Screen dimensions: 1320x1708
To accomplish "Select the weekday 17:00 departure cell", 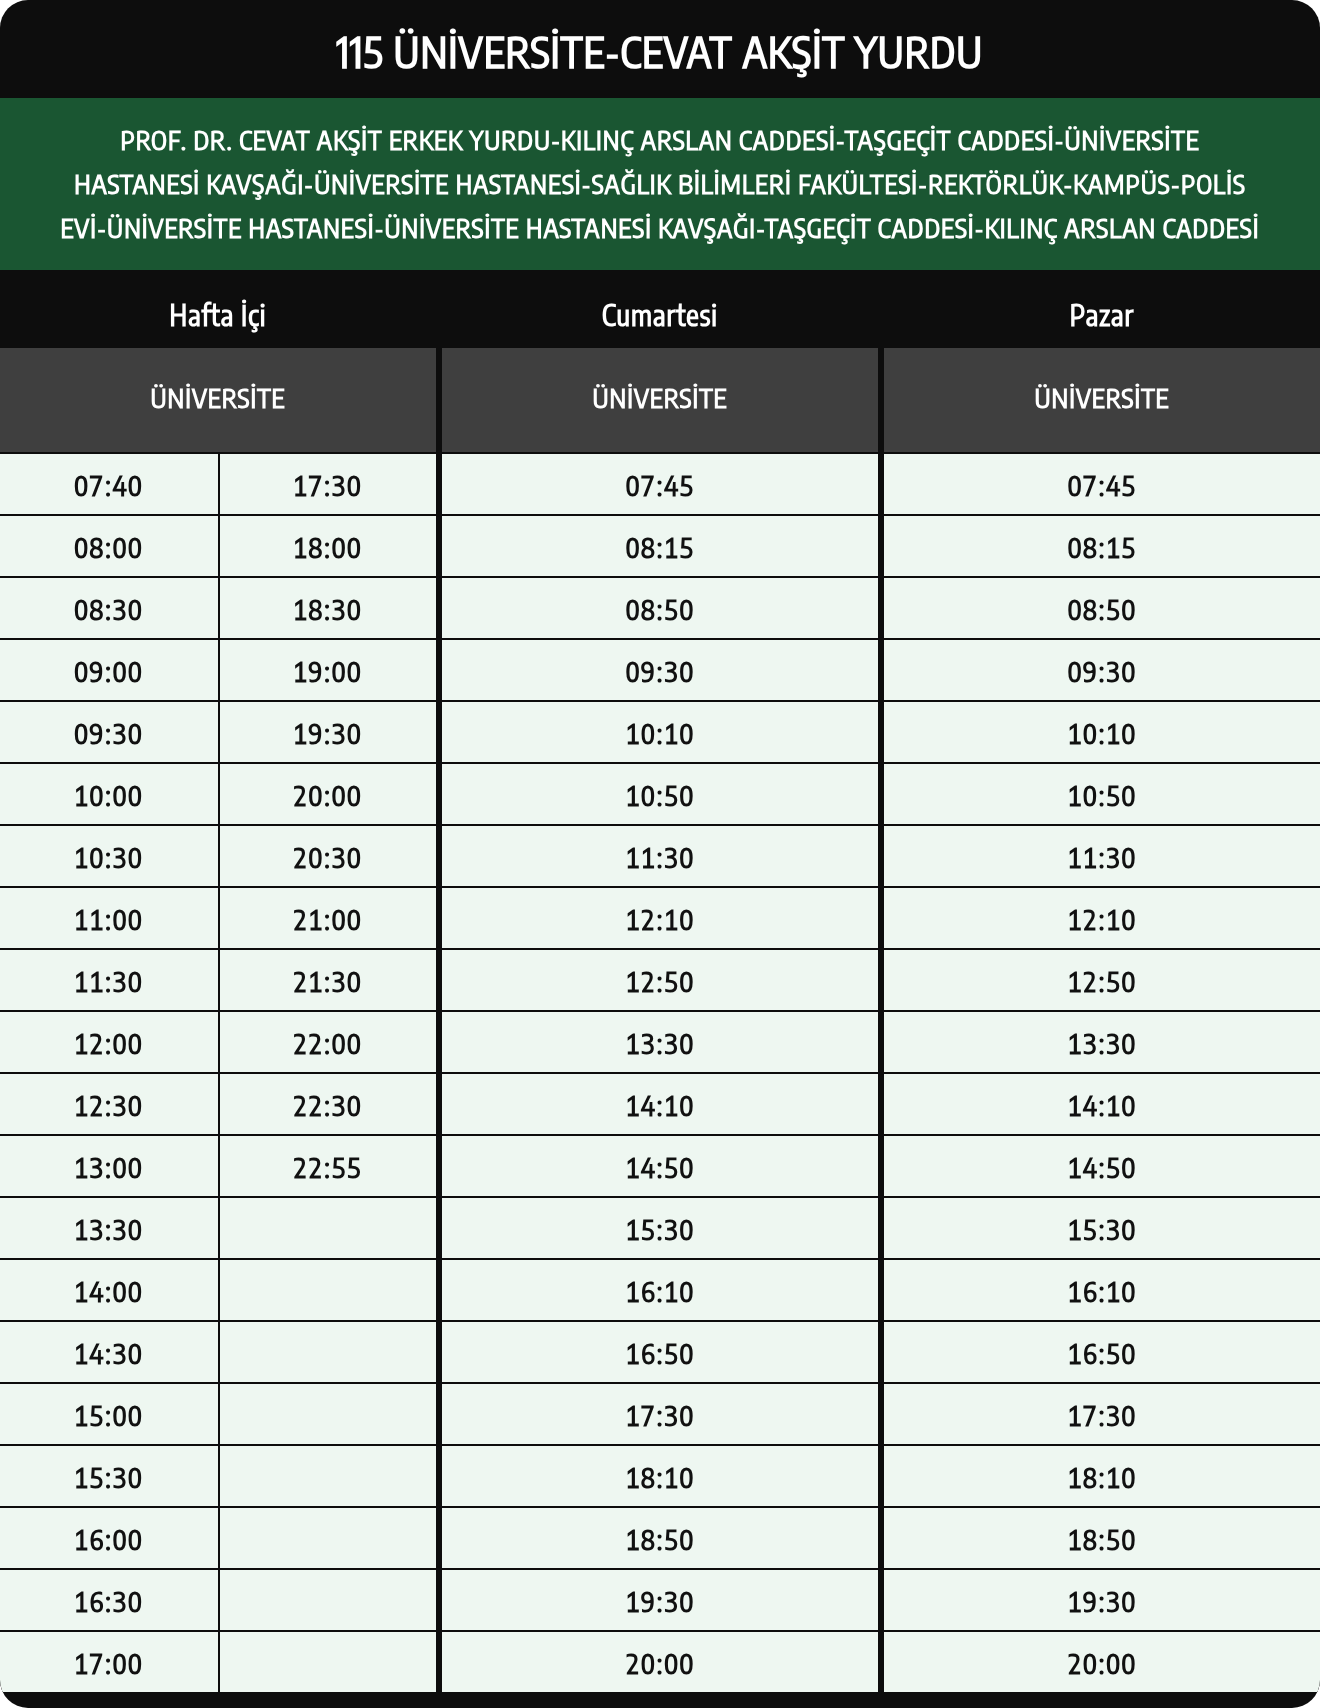I will pos(108,1664).
